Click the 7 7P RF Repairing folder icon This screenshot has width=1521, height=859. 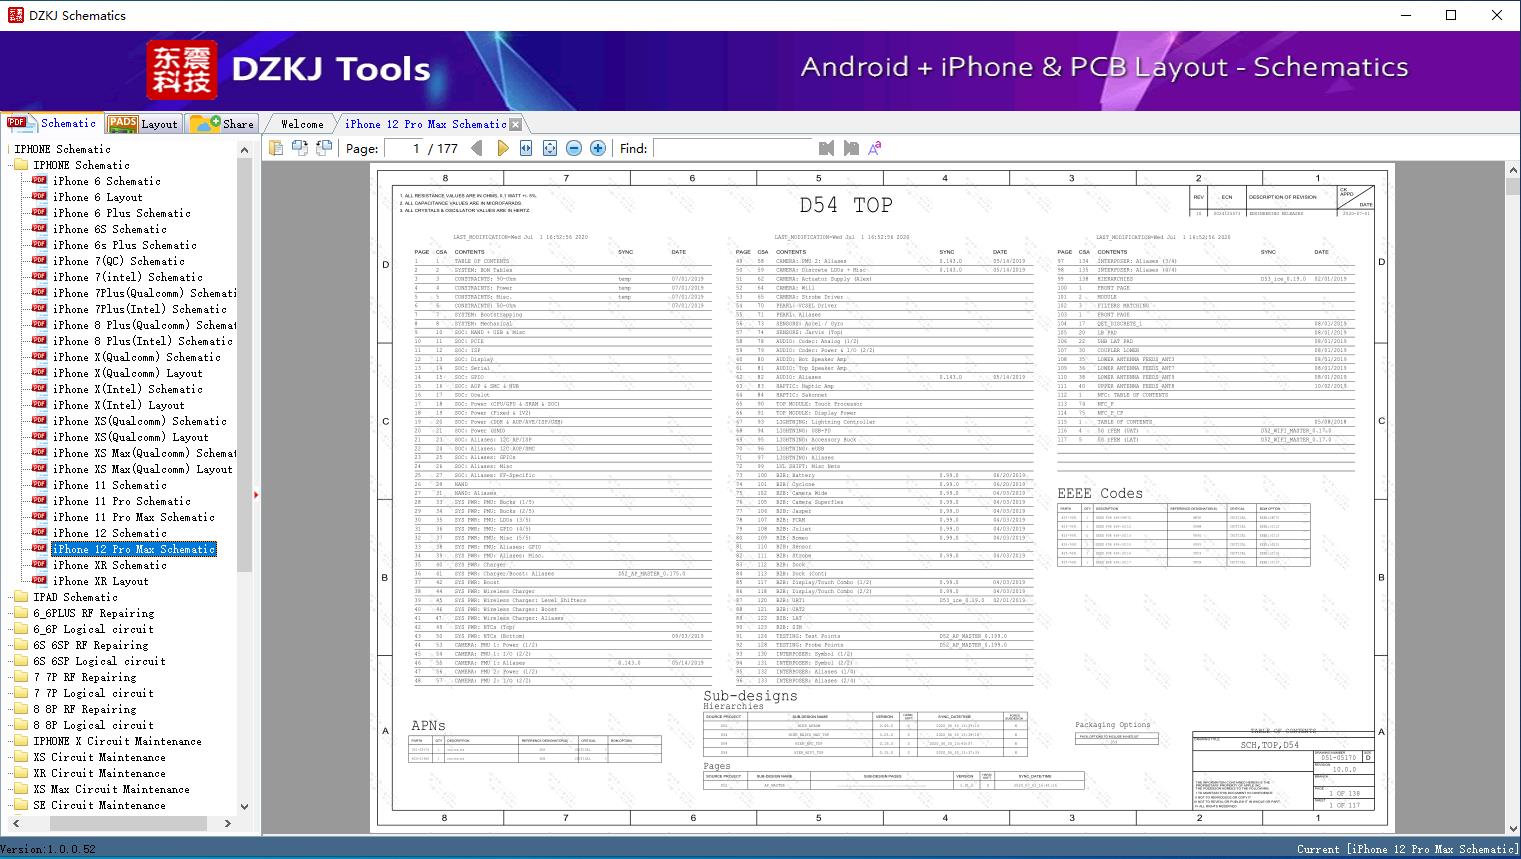point(21,677)
